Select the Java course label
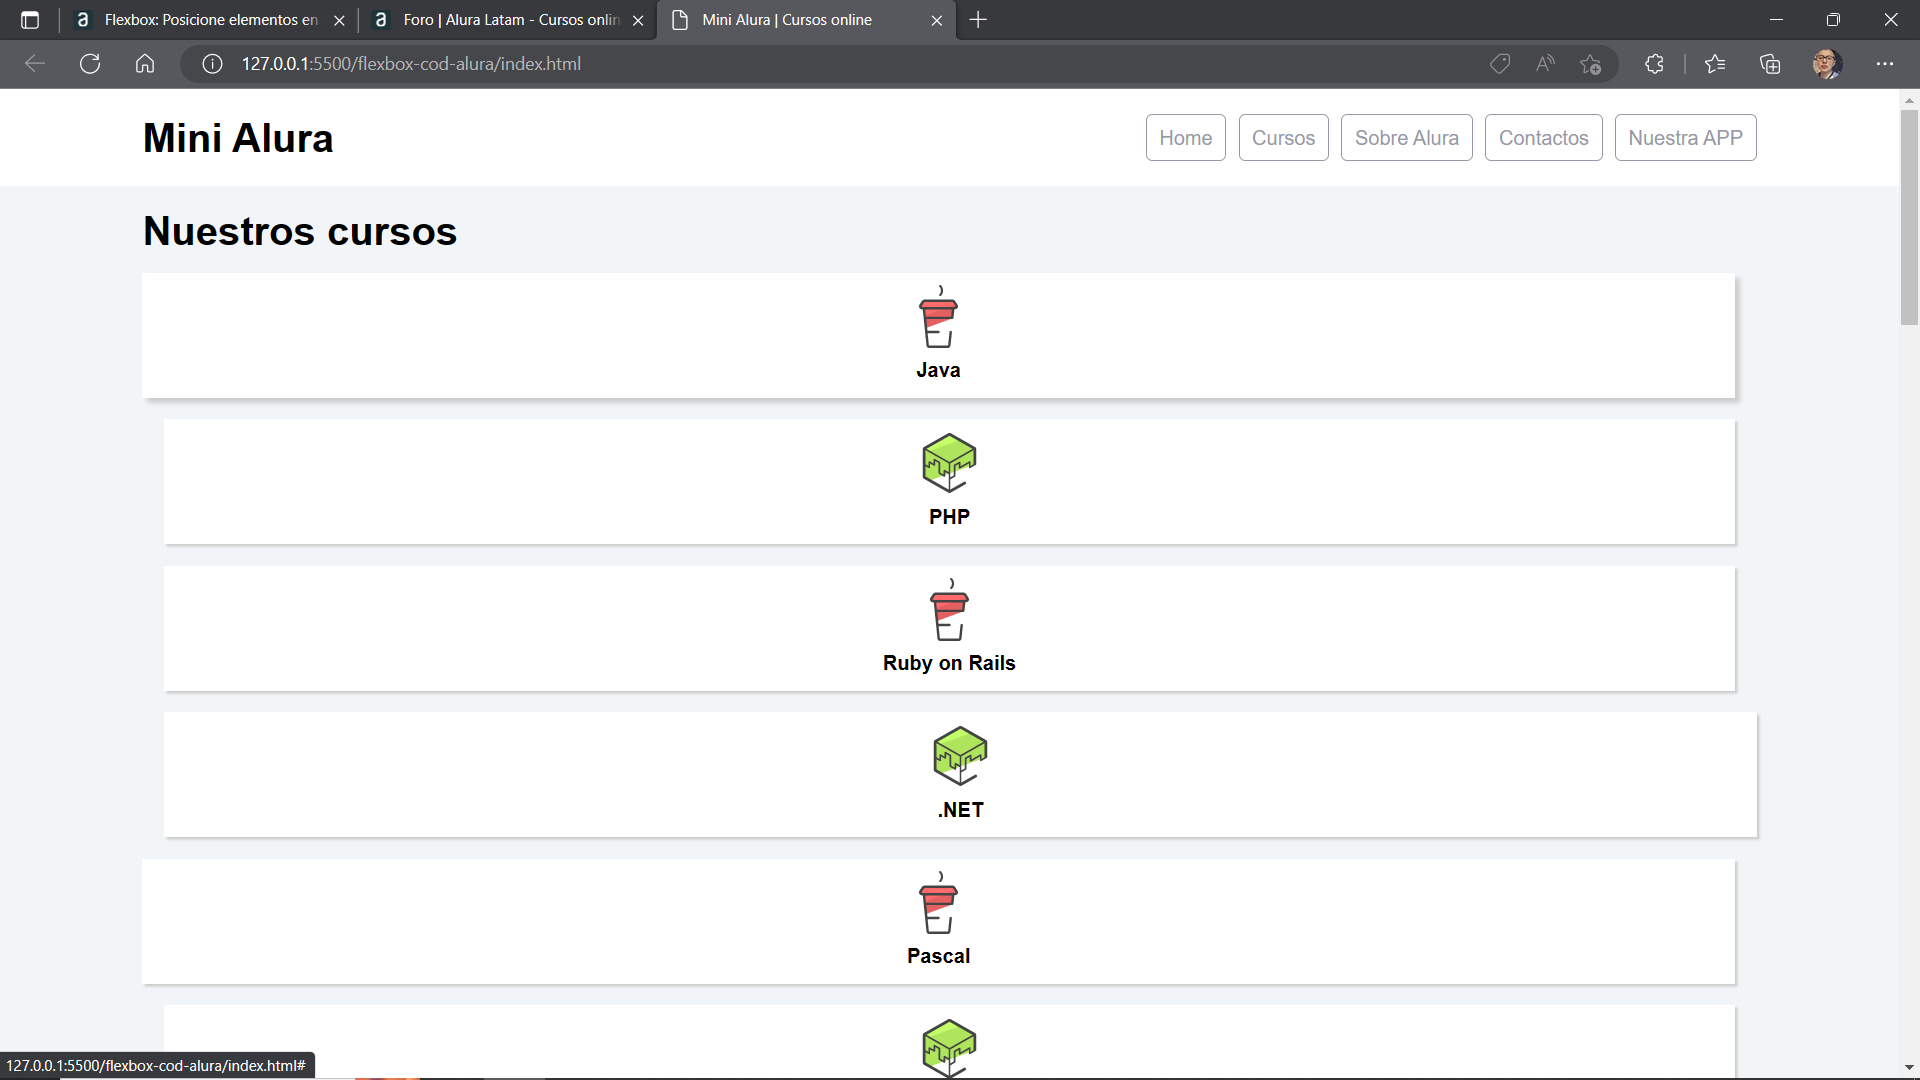This screenshot has width=1920, height=1080. point(939,370)
